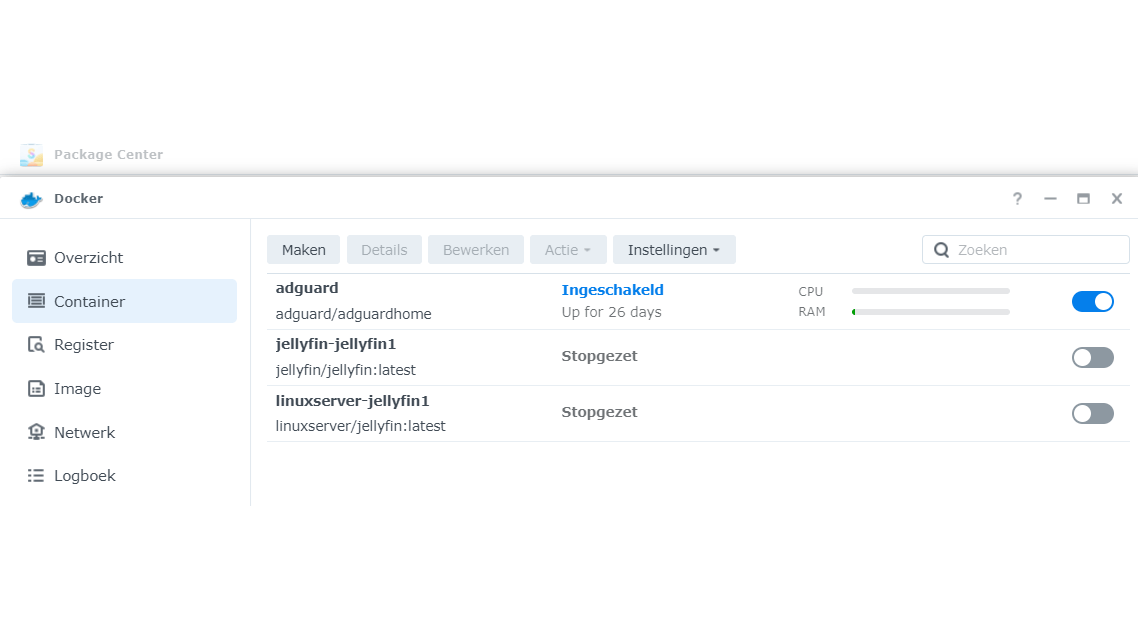The width and height of the screenshot is (1138, 640).
Task: Disable the adguard container toggle
Action: pyautogui.click(x=1092, y=301)
